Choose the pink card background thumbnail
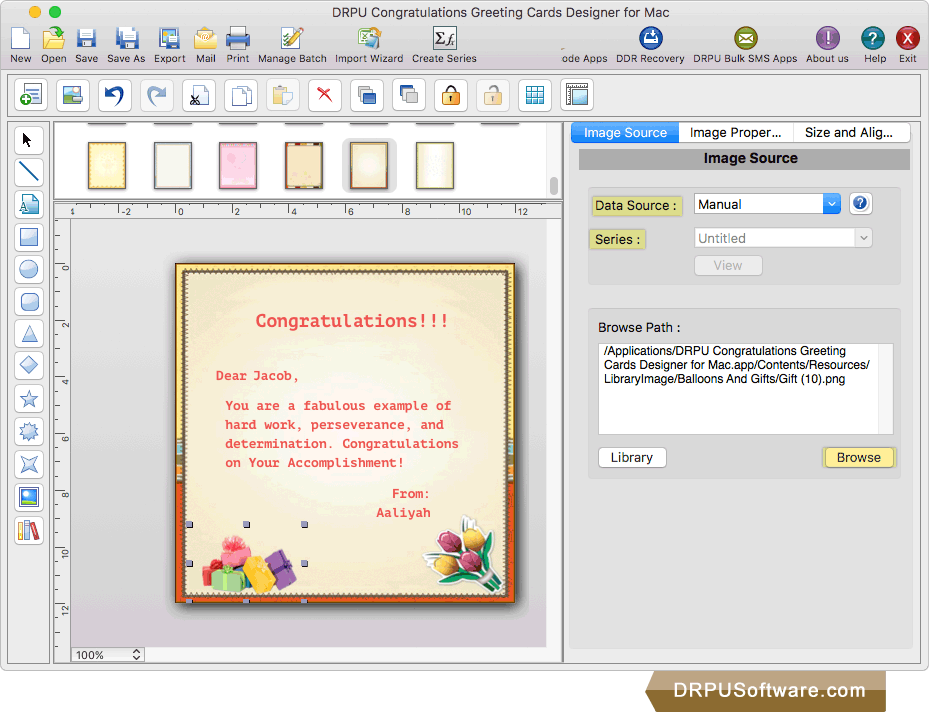The width and height of the screenshot is (929, 712). [x=238, y=166]
